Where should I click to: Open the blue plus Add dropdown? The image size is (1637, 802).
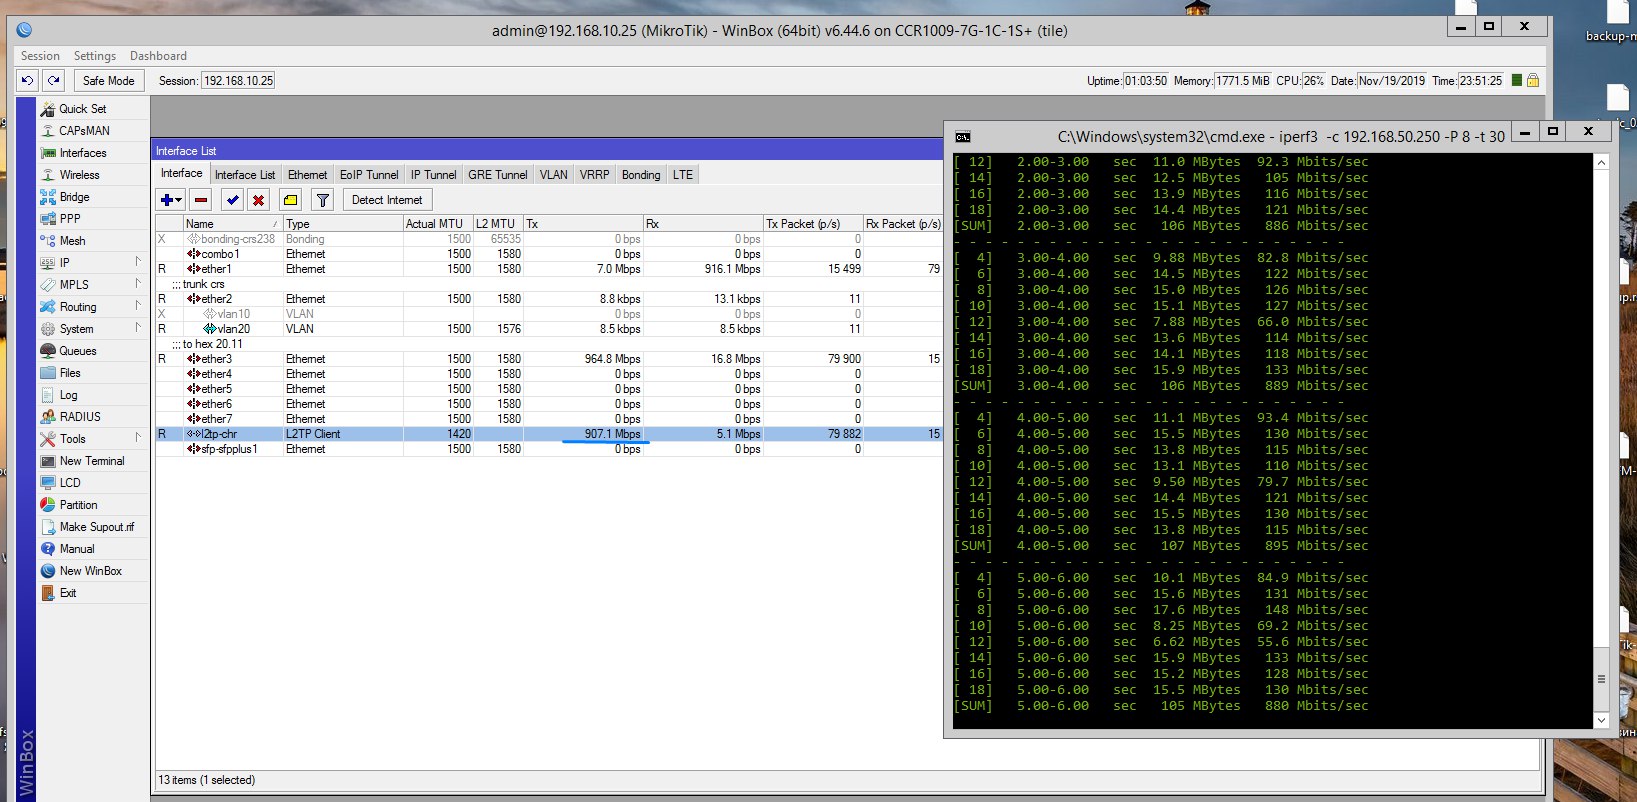171,199
